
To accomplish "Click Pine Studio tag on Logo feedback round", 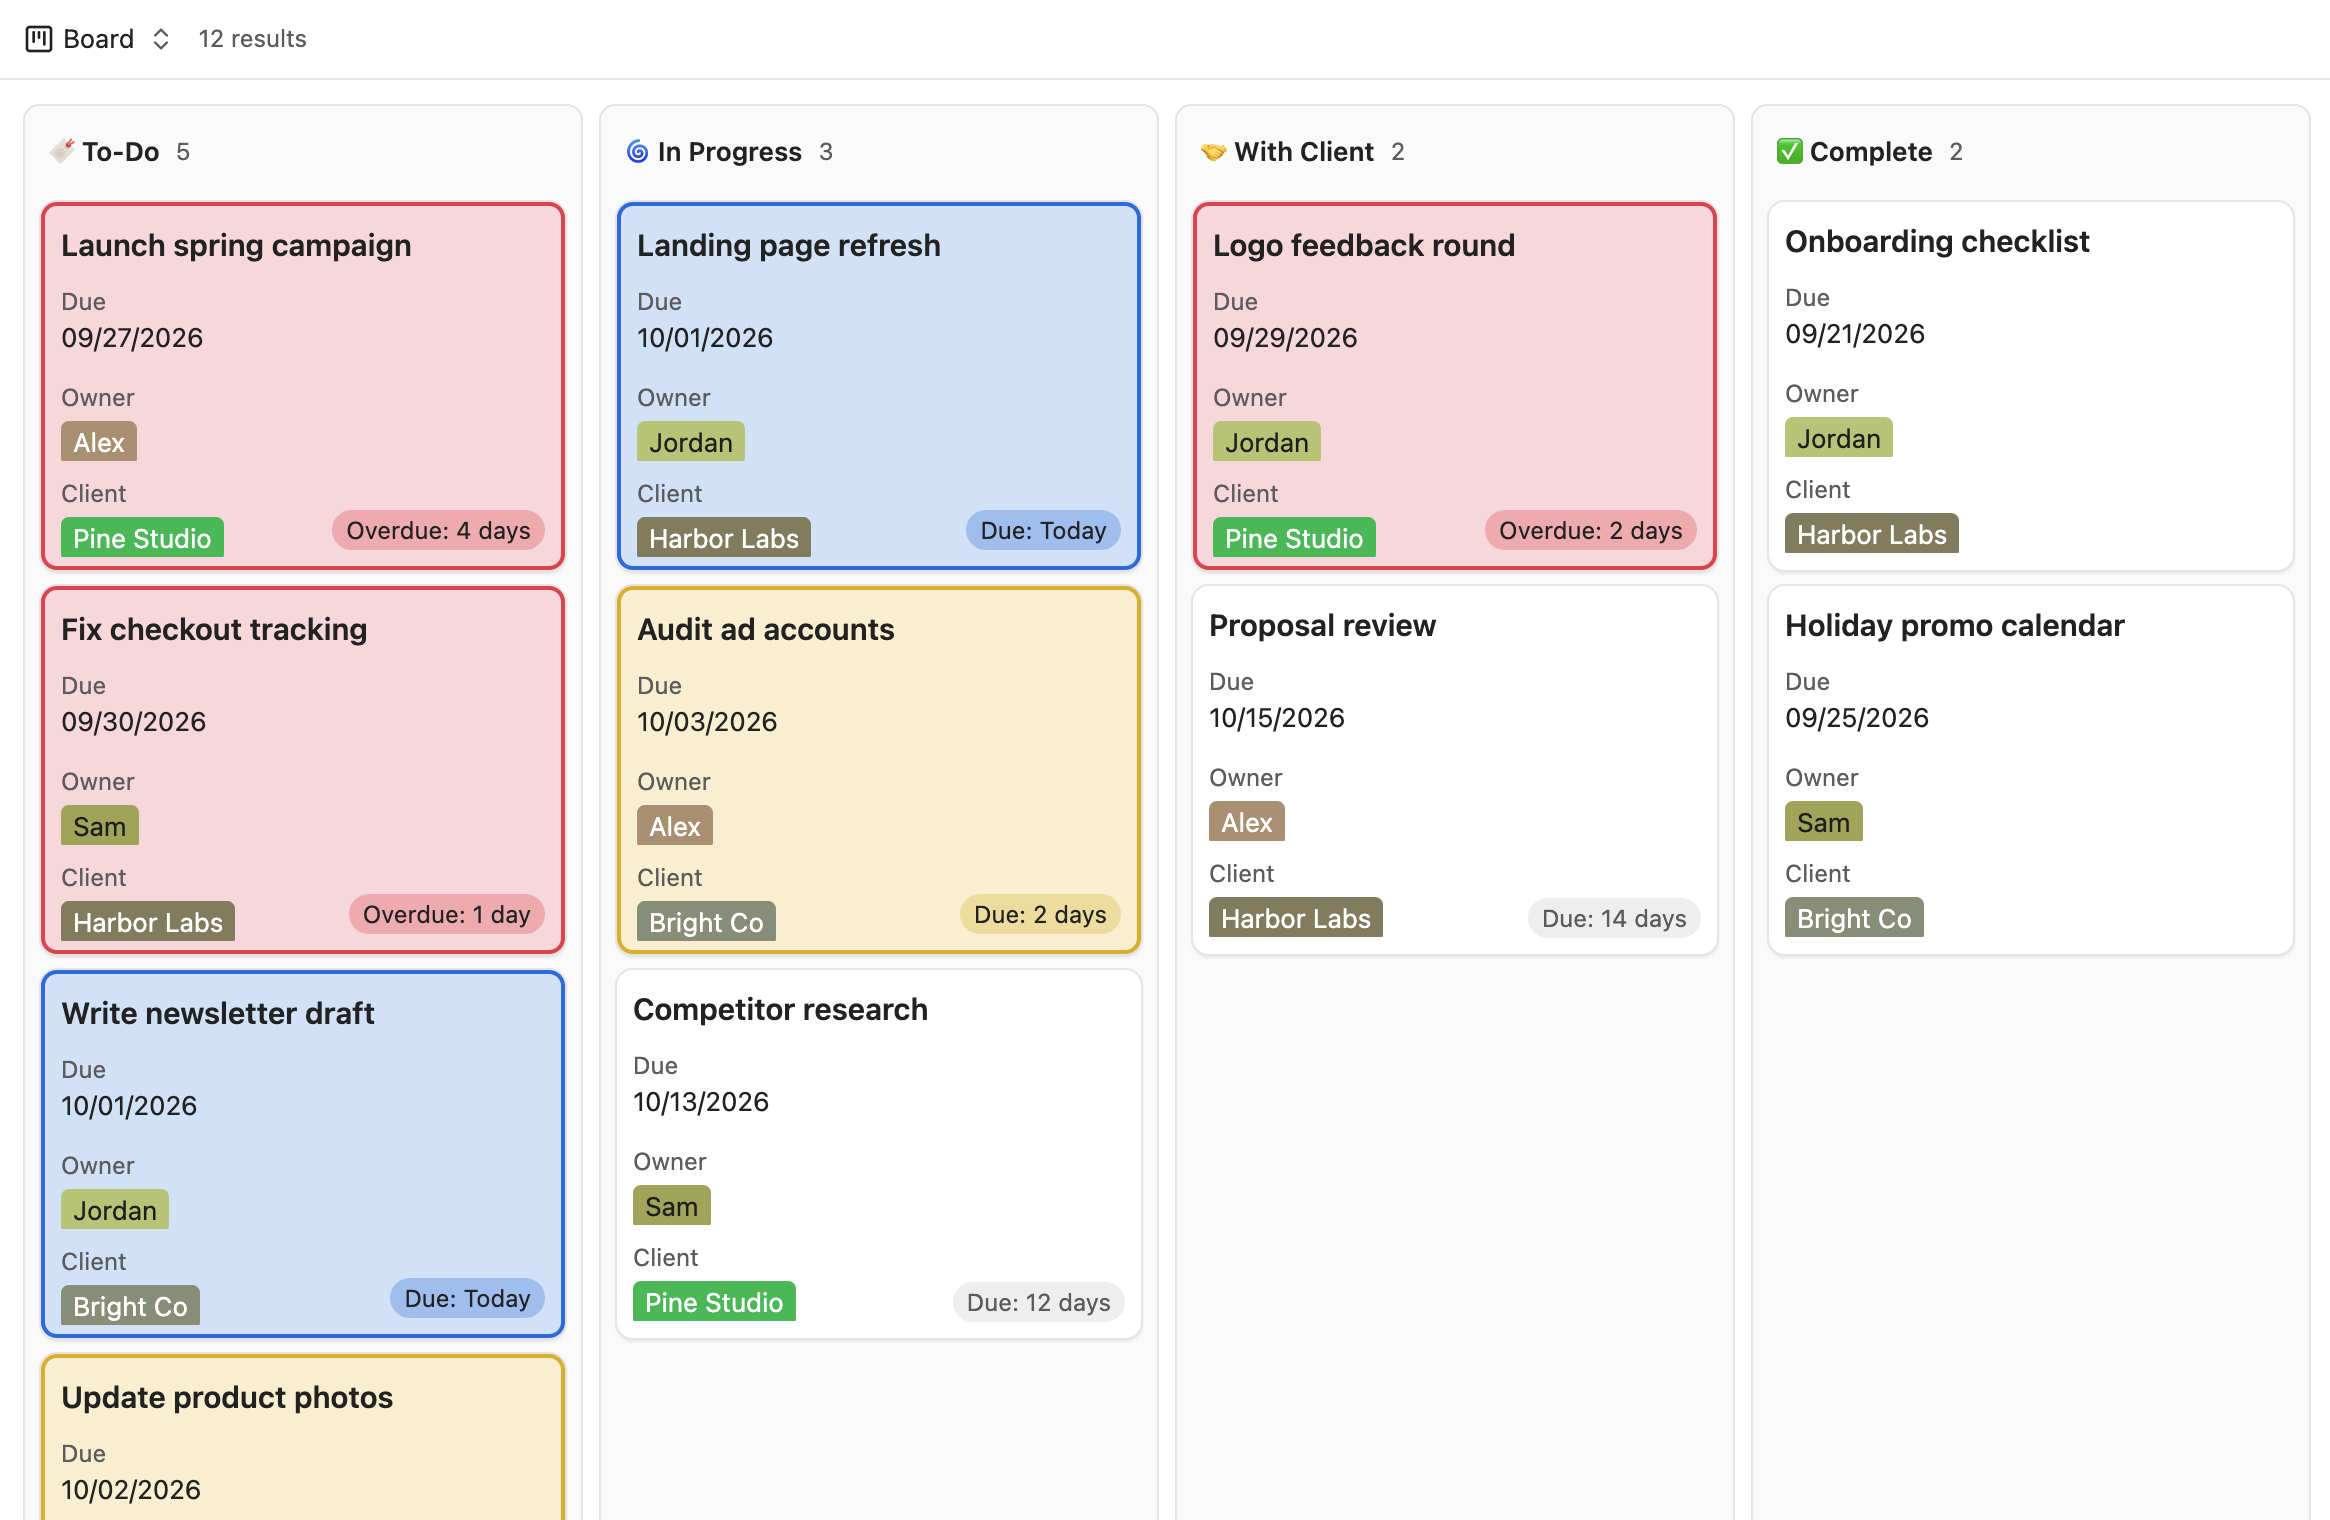I will click(x=1294, y=538).
